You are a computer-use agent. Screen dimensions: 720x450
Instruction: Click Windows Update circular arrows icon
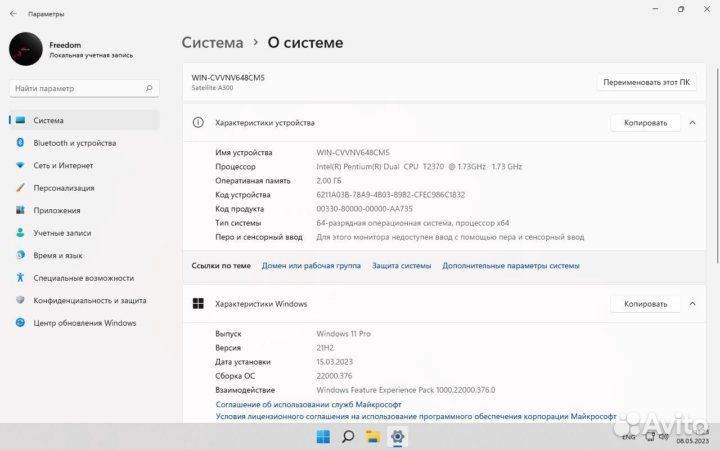pyautogui.click(x=20, y=323)
